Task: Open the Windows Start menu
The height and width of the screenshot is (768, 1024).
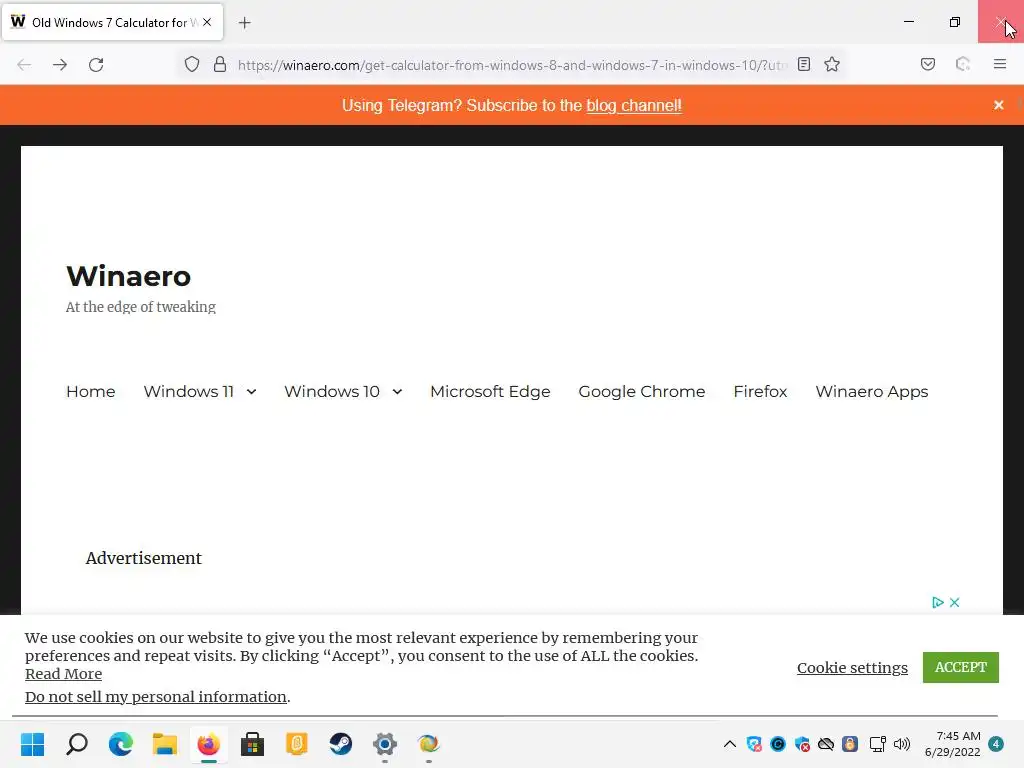Action: [32, 744]
